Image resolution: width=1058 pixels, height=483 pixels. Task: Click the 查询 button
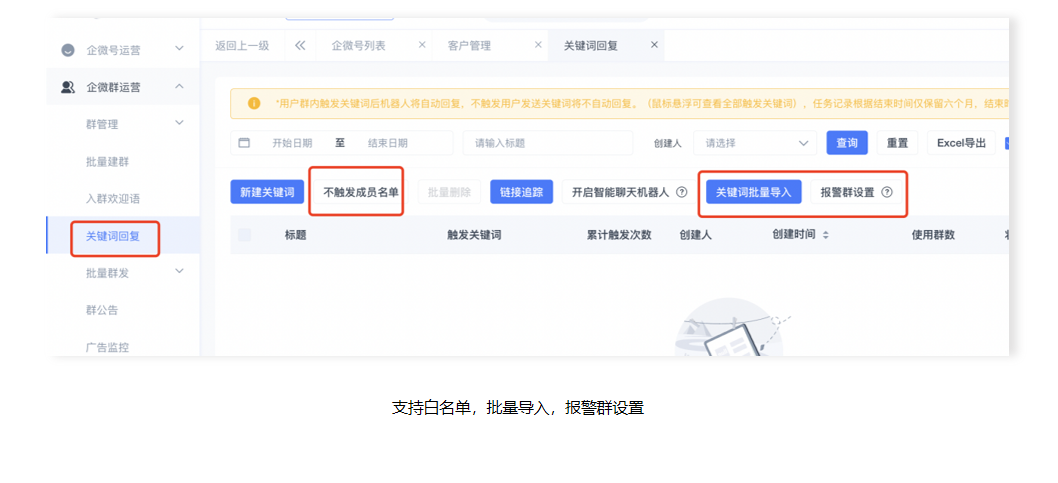tap(847, 143)
